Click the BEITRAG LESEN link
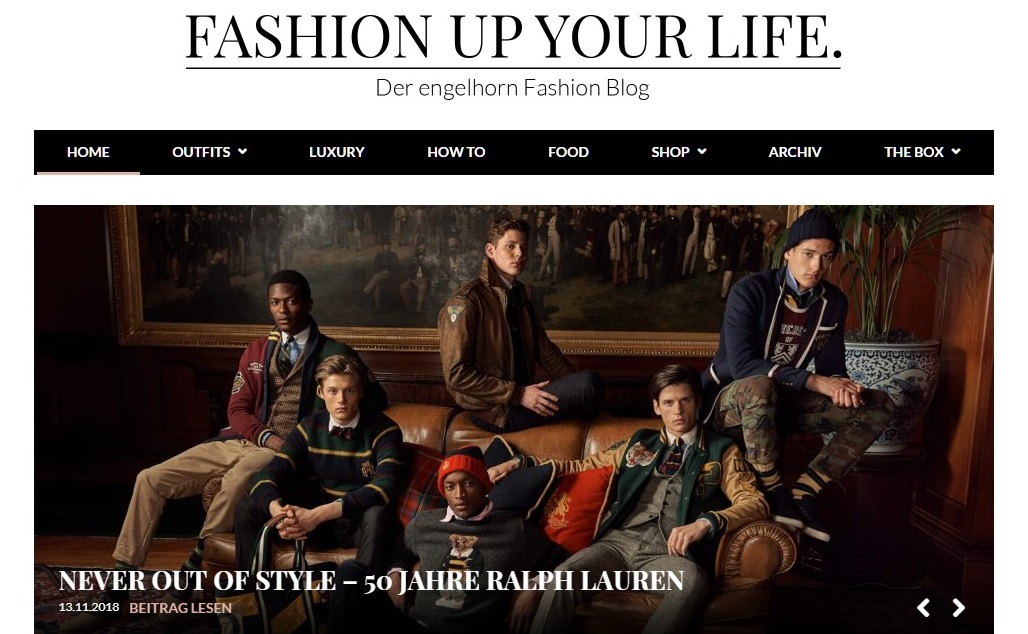 tap(180, 608)
